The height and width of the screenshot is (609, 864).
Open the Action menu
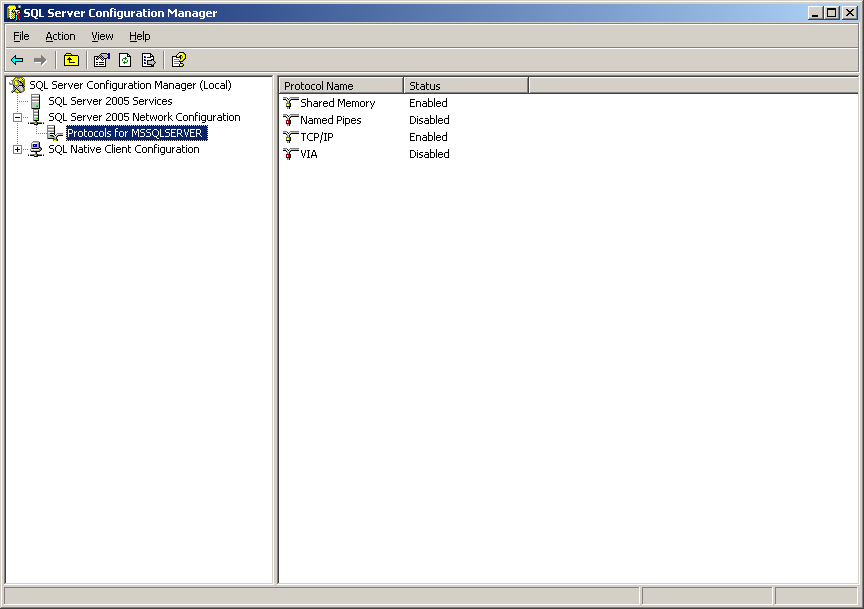(60, 36)
